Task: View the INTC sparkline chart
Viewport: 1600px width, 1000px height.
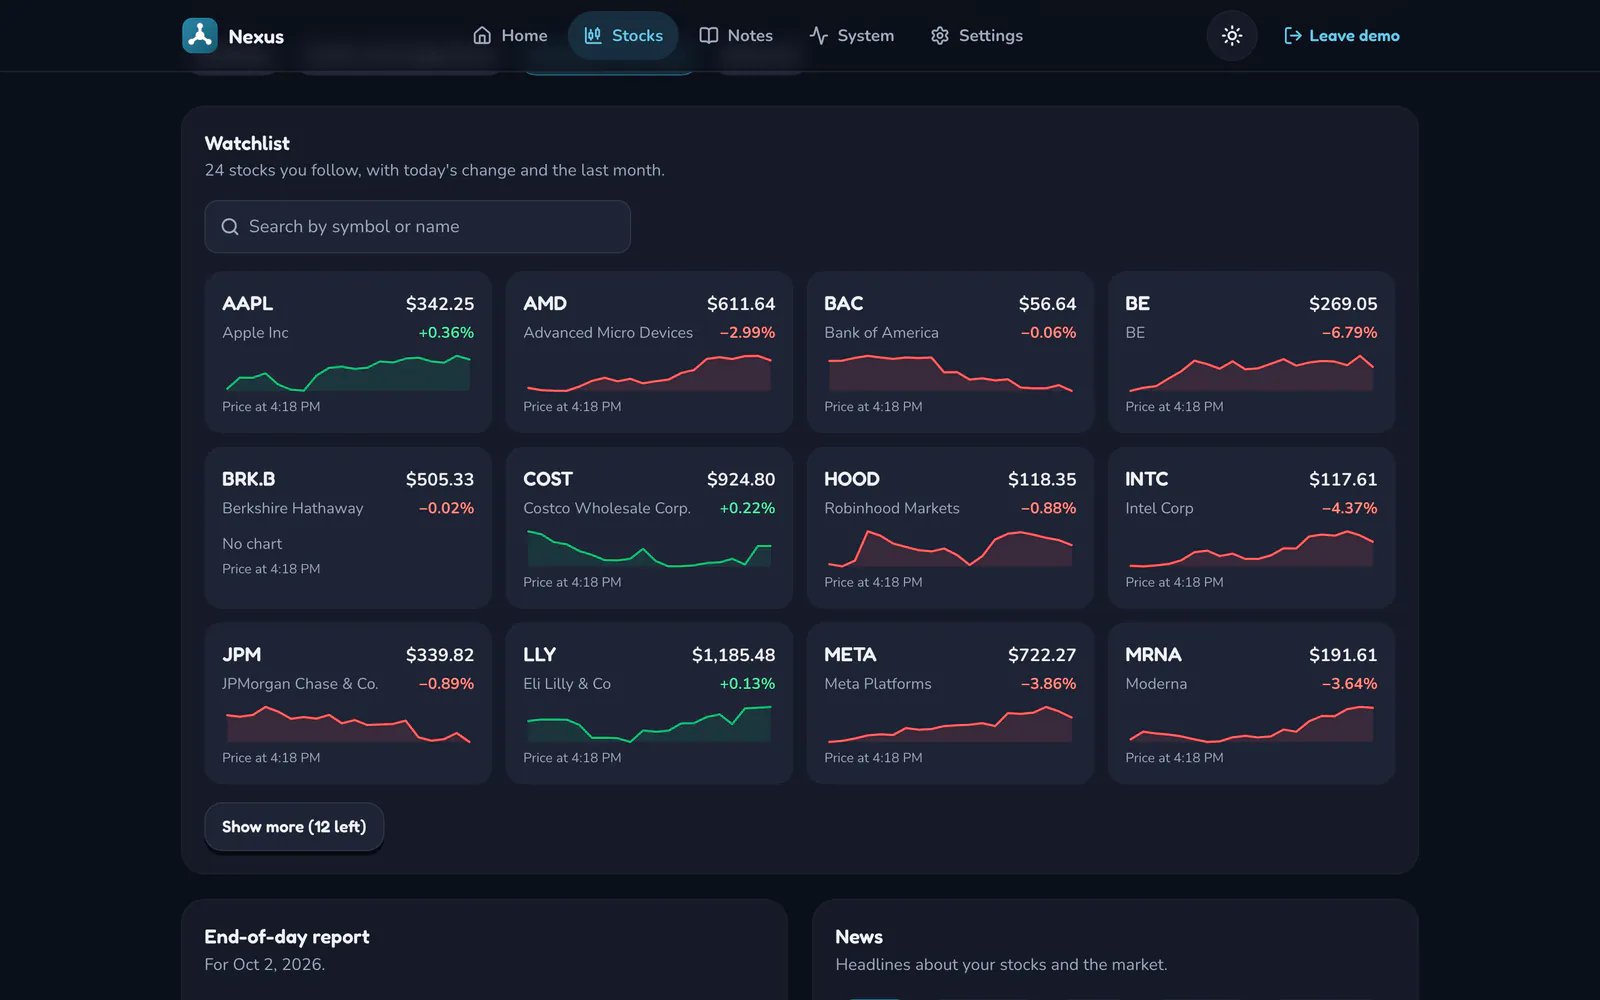Action: 1250,547
